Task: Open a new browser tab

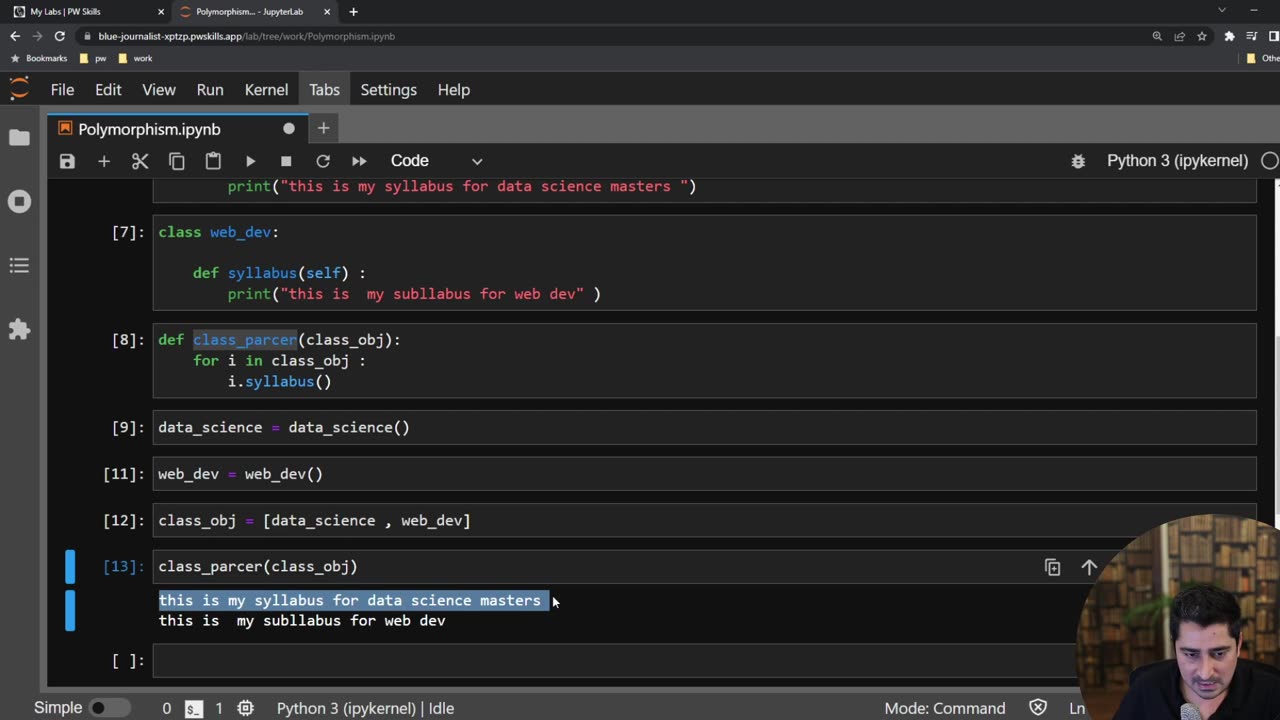Action: (x=353, y=12)
